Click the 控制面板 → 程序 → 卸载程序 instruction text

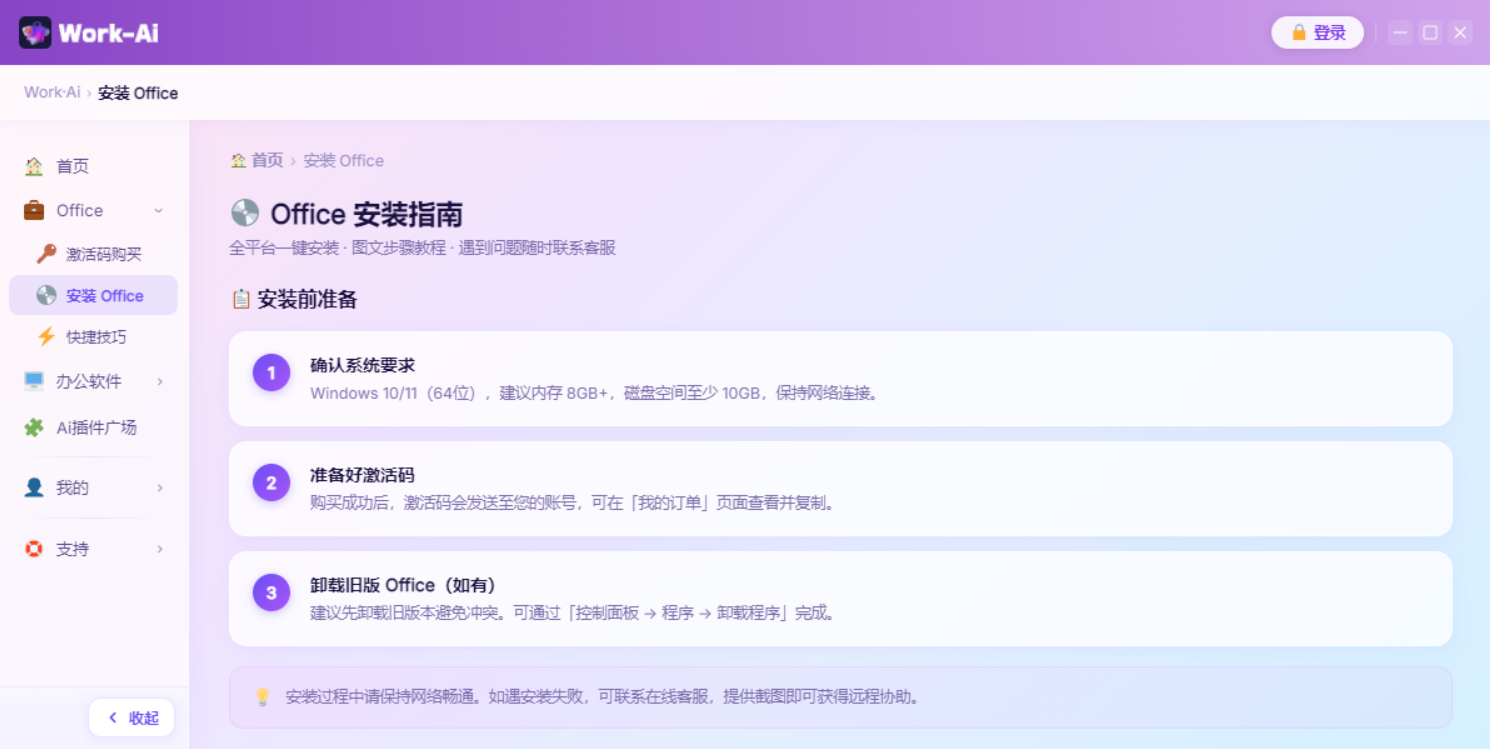[x=573, y=613]
